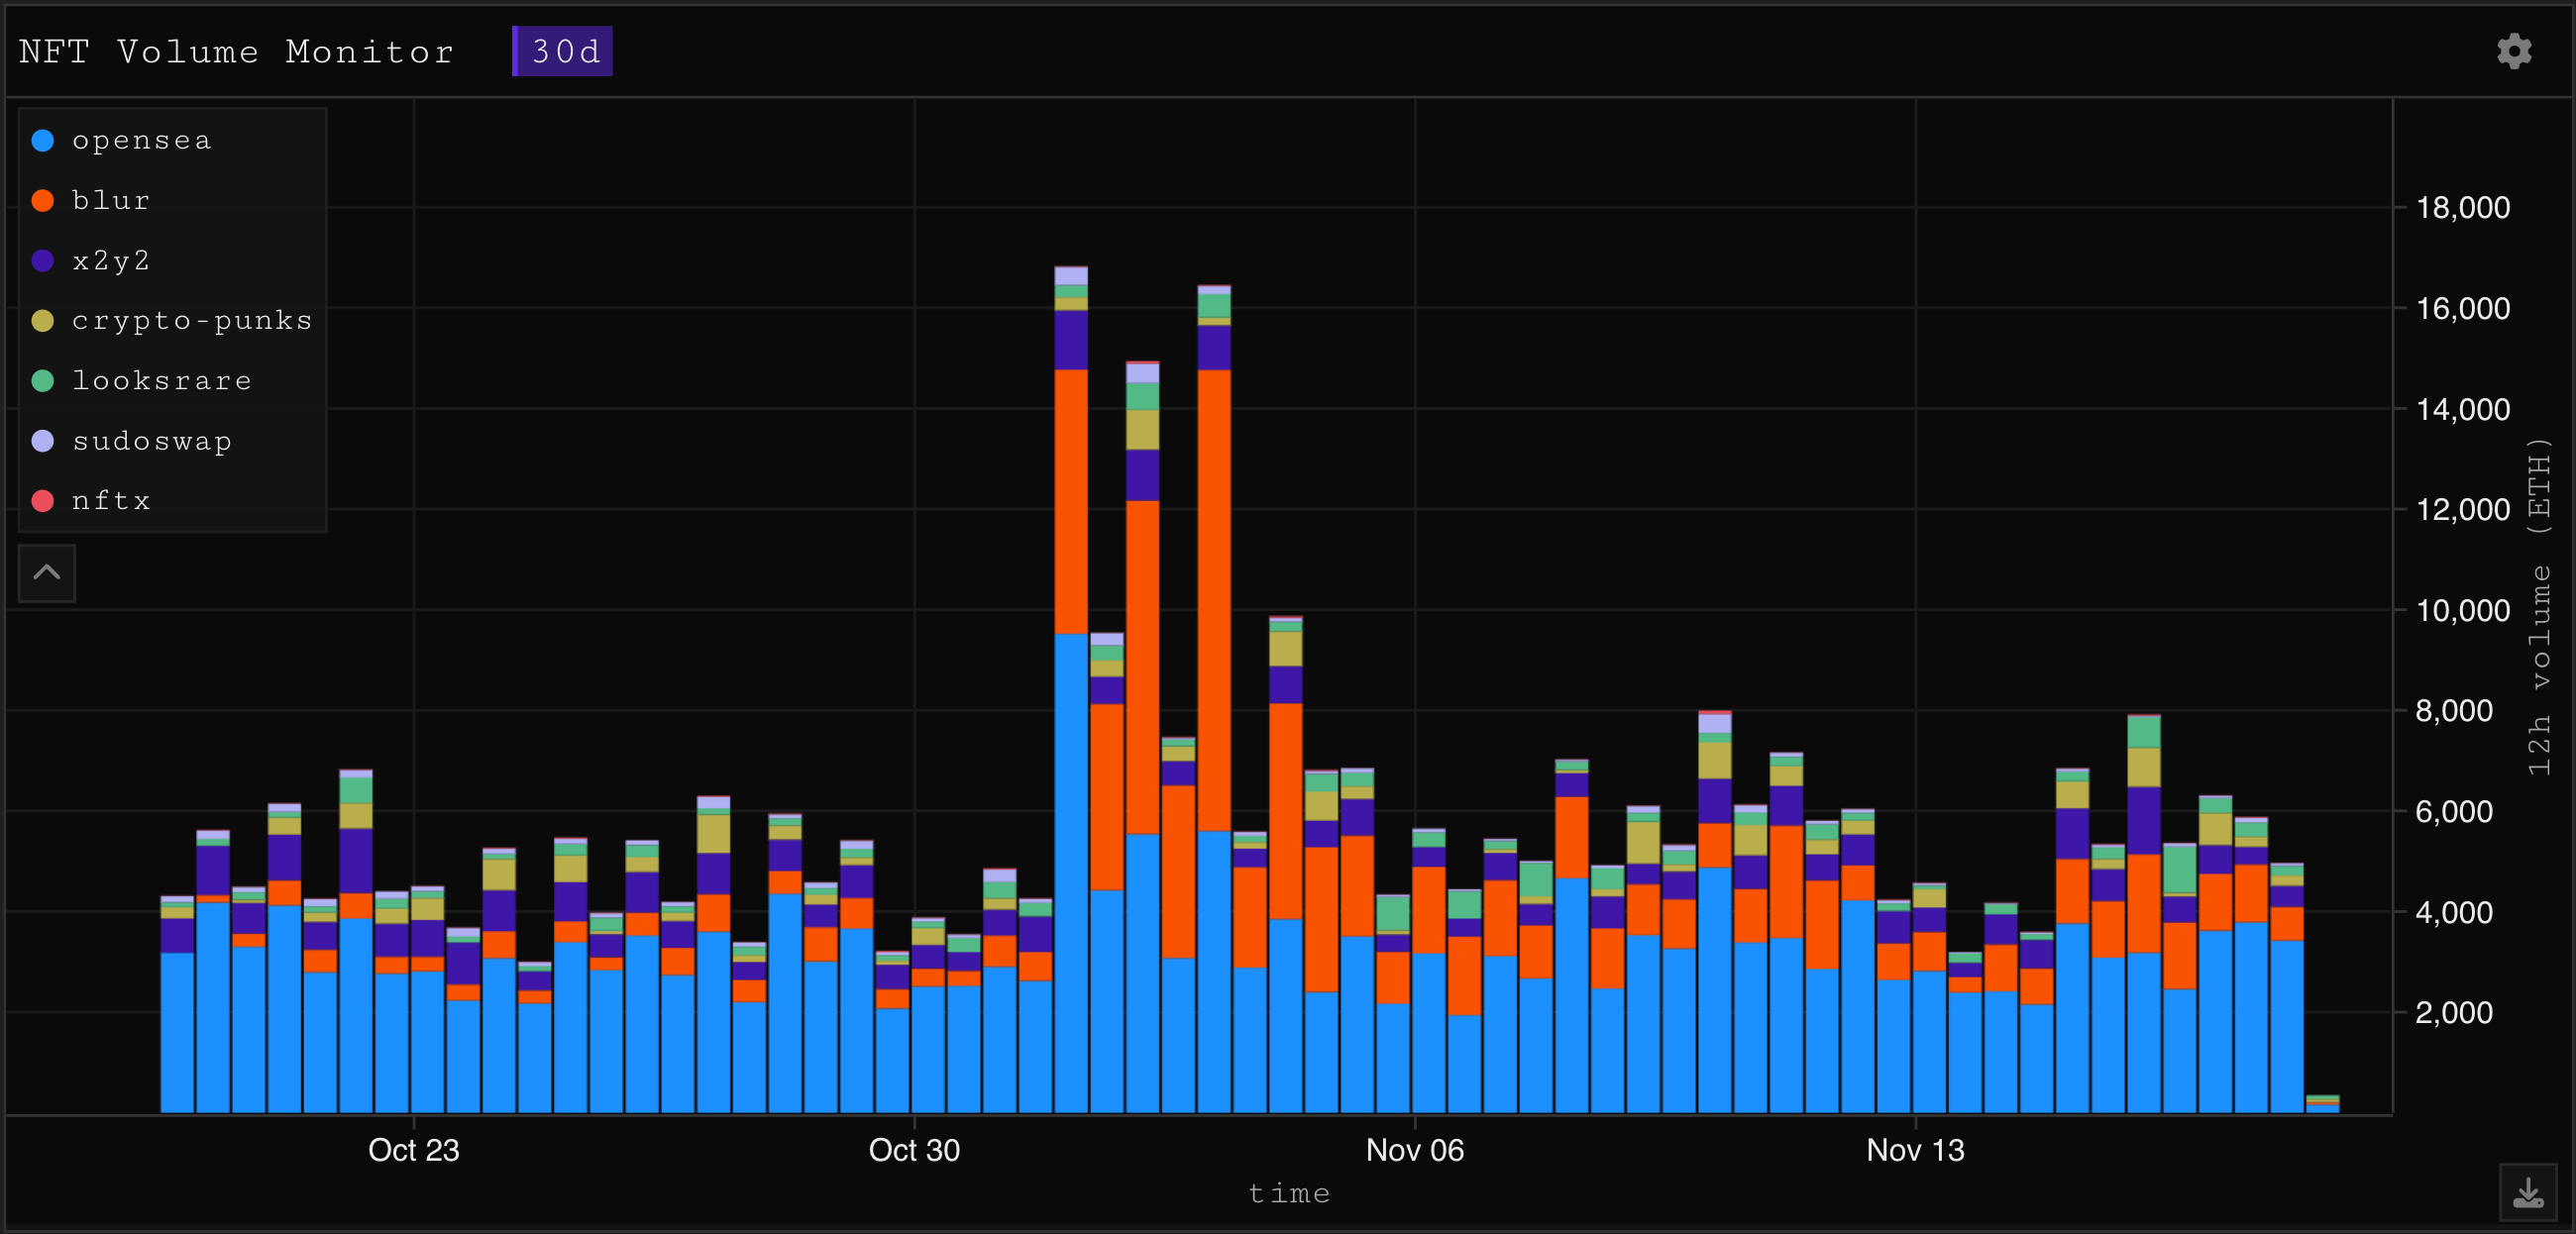
Task: Toggle the opensea series in legend
Action: click(141, 140)
